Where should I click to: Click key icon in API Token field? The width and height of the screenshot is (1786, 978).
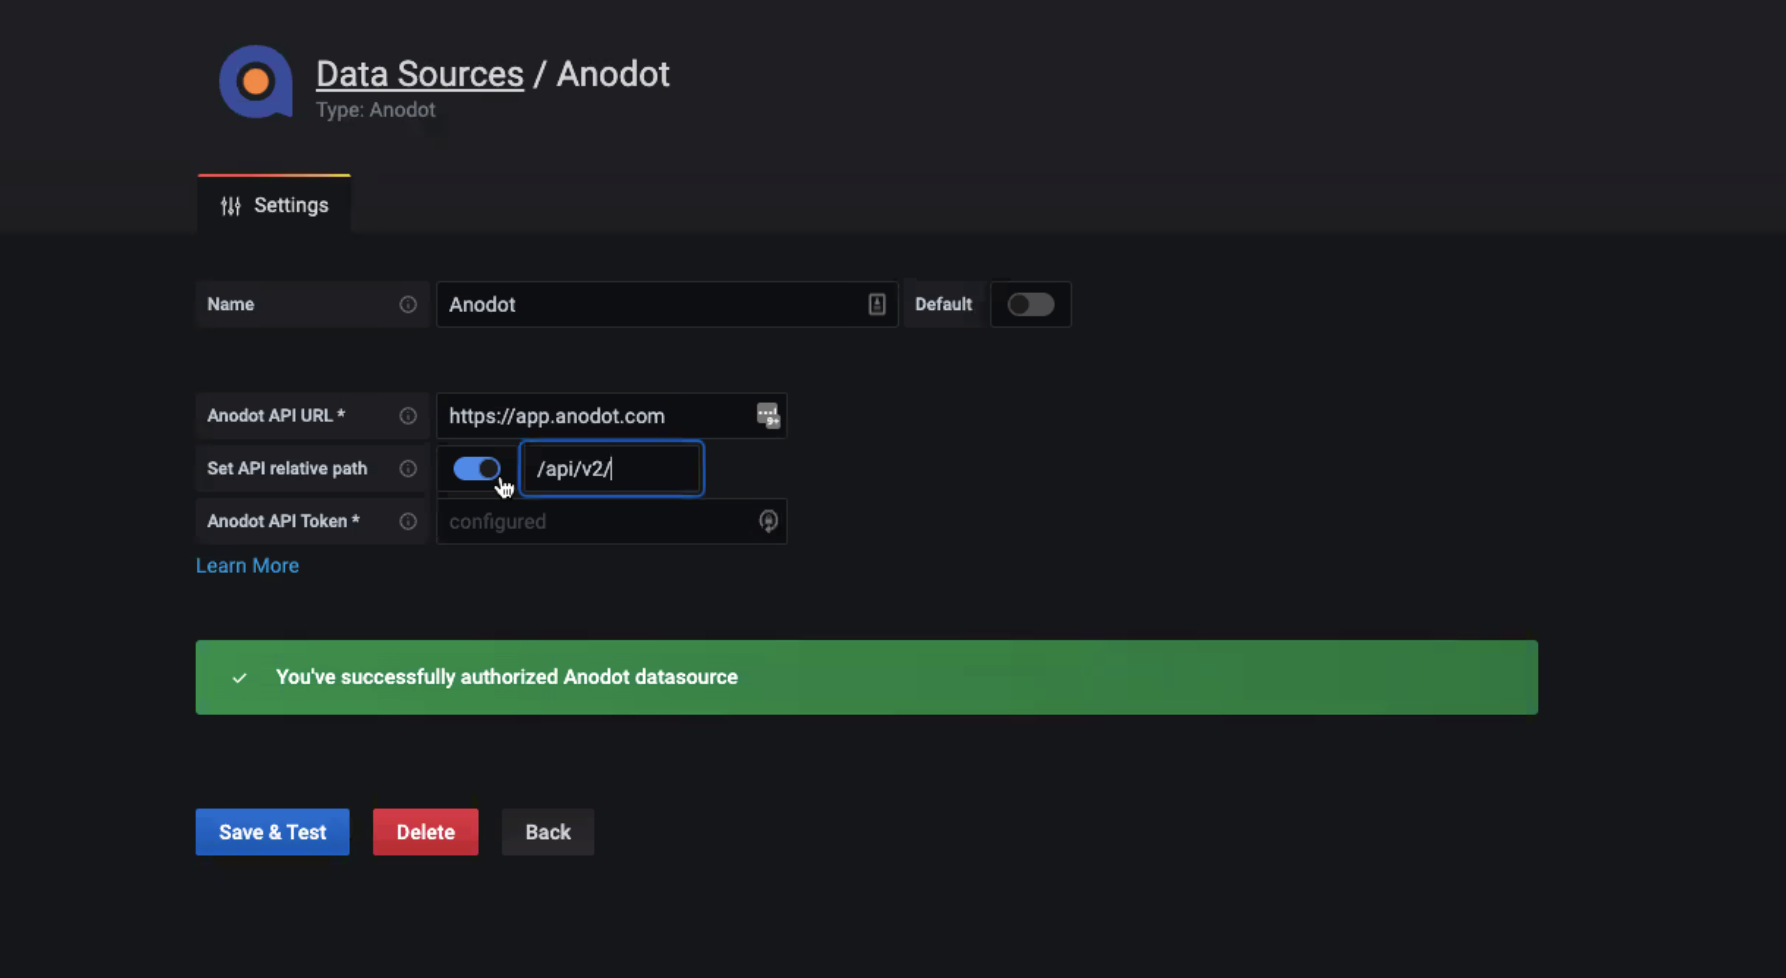[x=768, y=521]
